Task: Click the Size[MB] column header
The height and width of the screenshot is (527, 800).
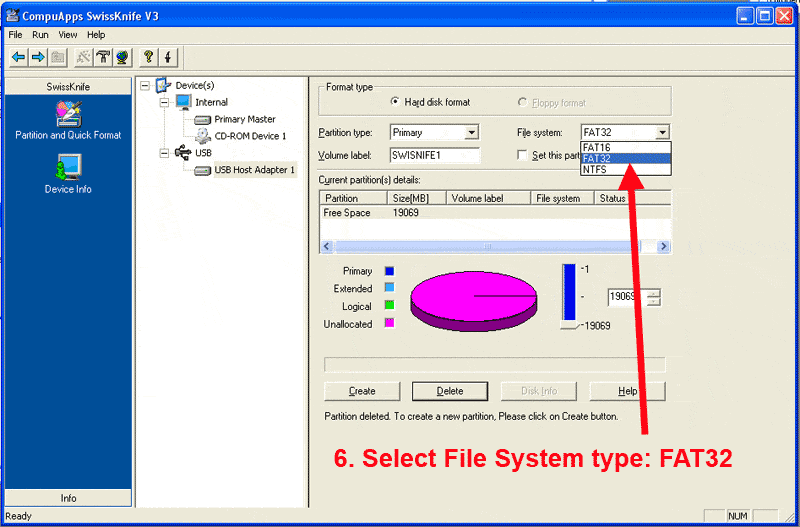Action: click(x=416, y=198)
